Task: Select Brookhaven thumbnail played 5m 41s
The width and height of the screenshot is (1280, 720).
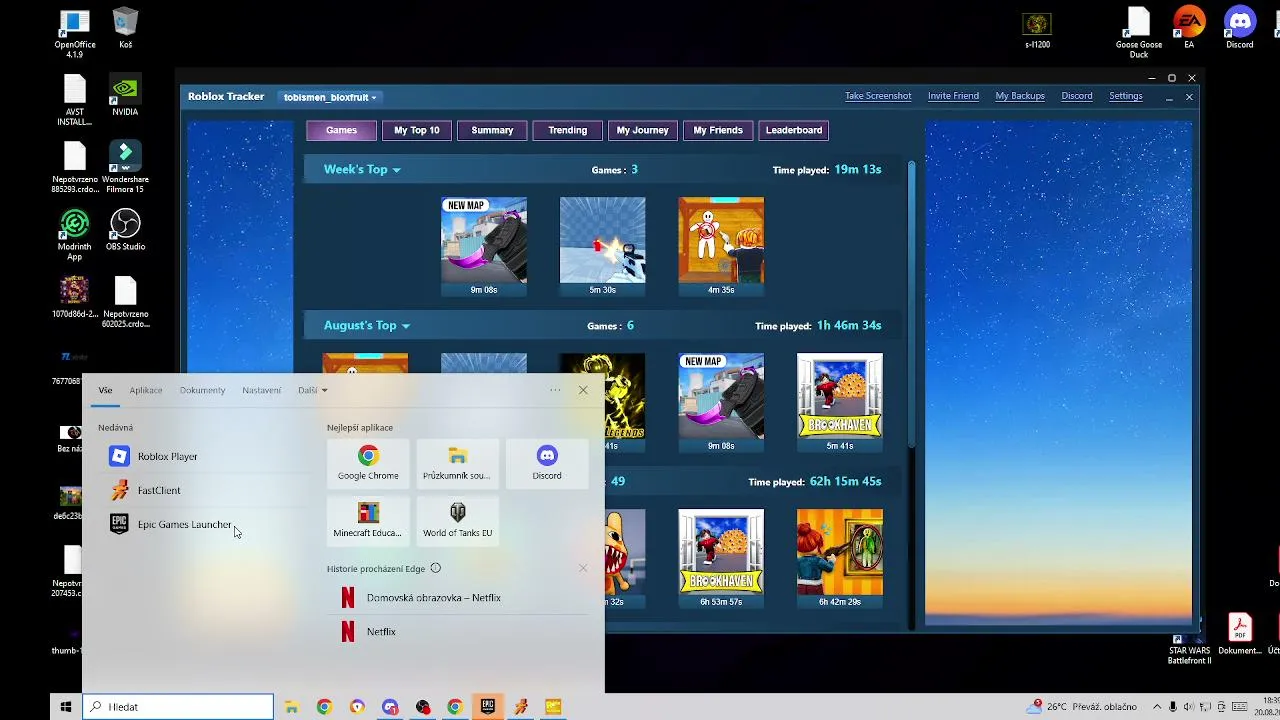Action: [840, 402]
